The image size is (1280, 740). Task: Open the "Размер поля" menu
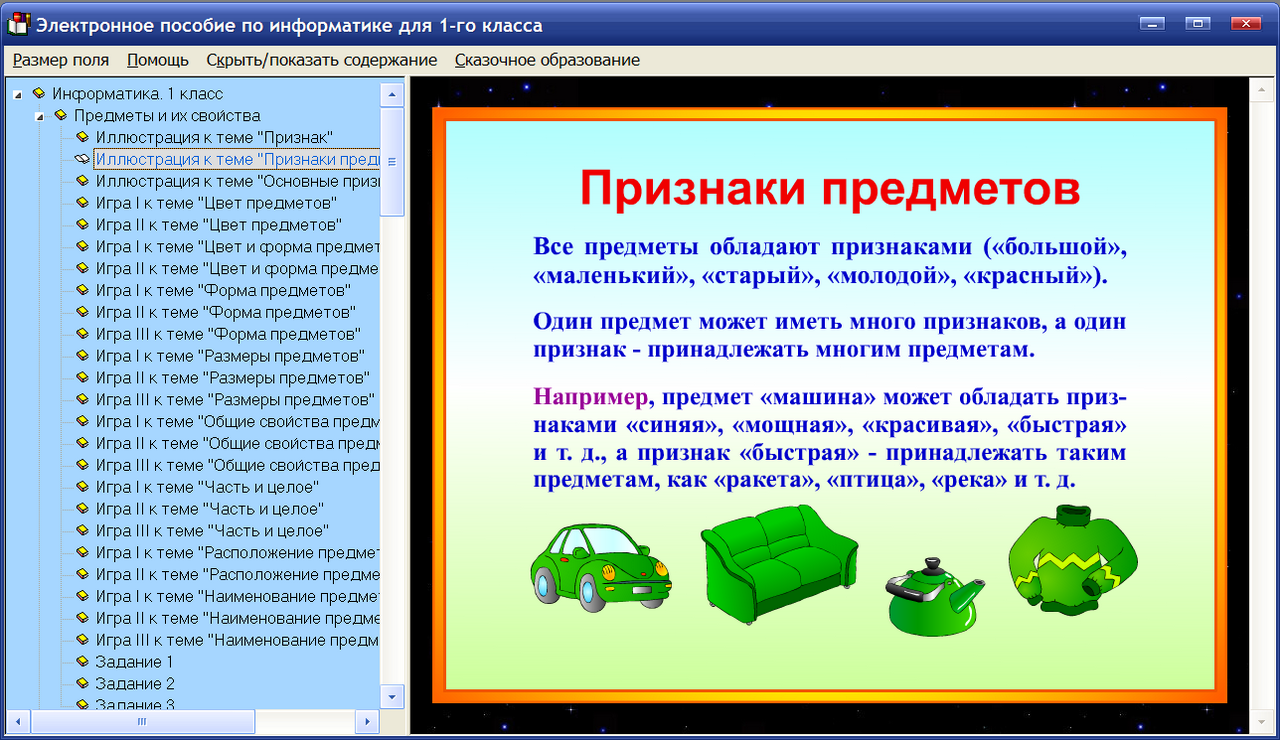click(x=60, y=60)
